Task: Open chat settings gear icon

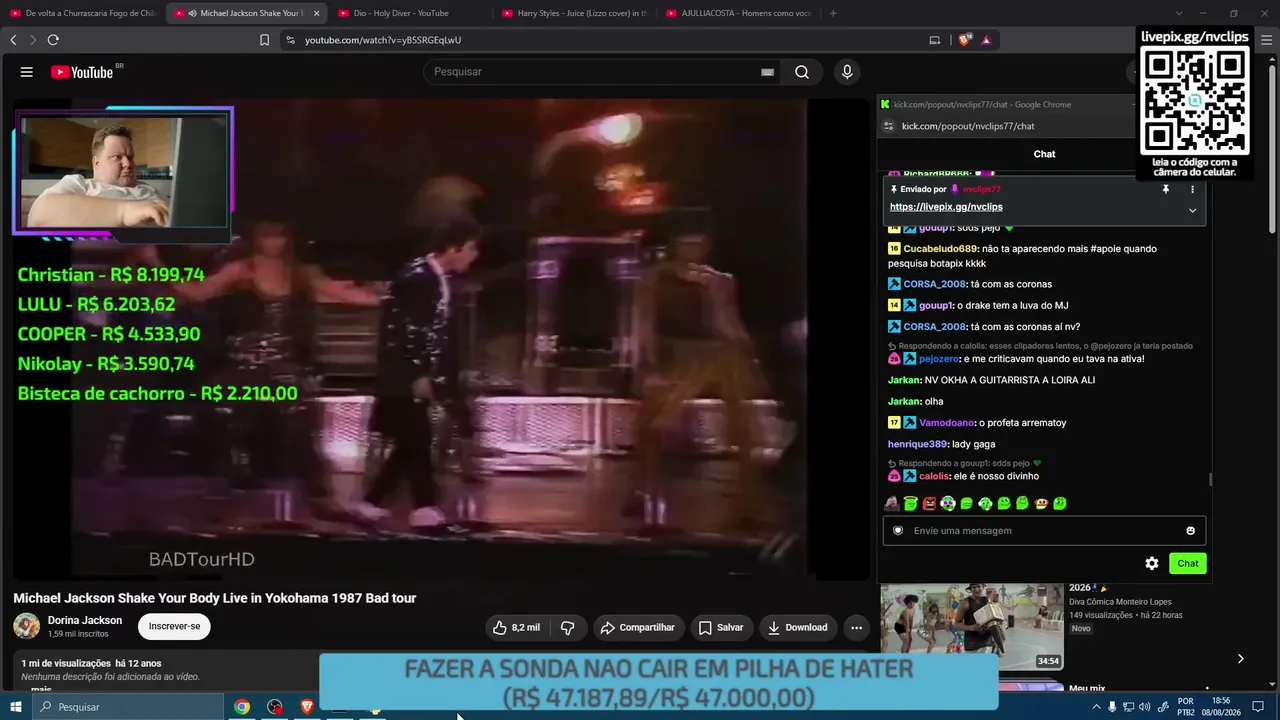Action: tap(1152, 564)
